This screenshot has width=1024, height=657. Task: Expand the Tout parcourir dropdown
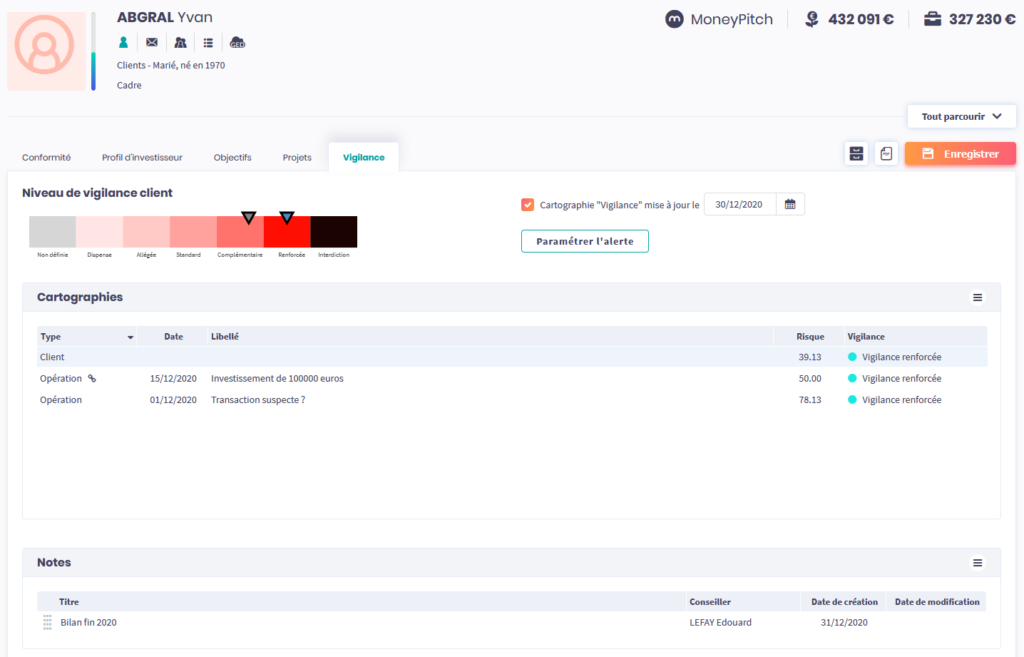click(x=961, y=117)
